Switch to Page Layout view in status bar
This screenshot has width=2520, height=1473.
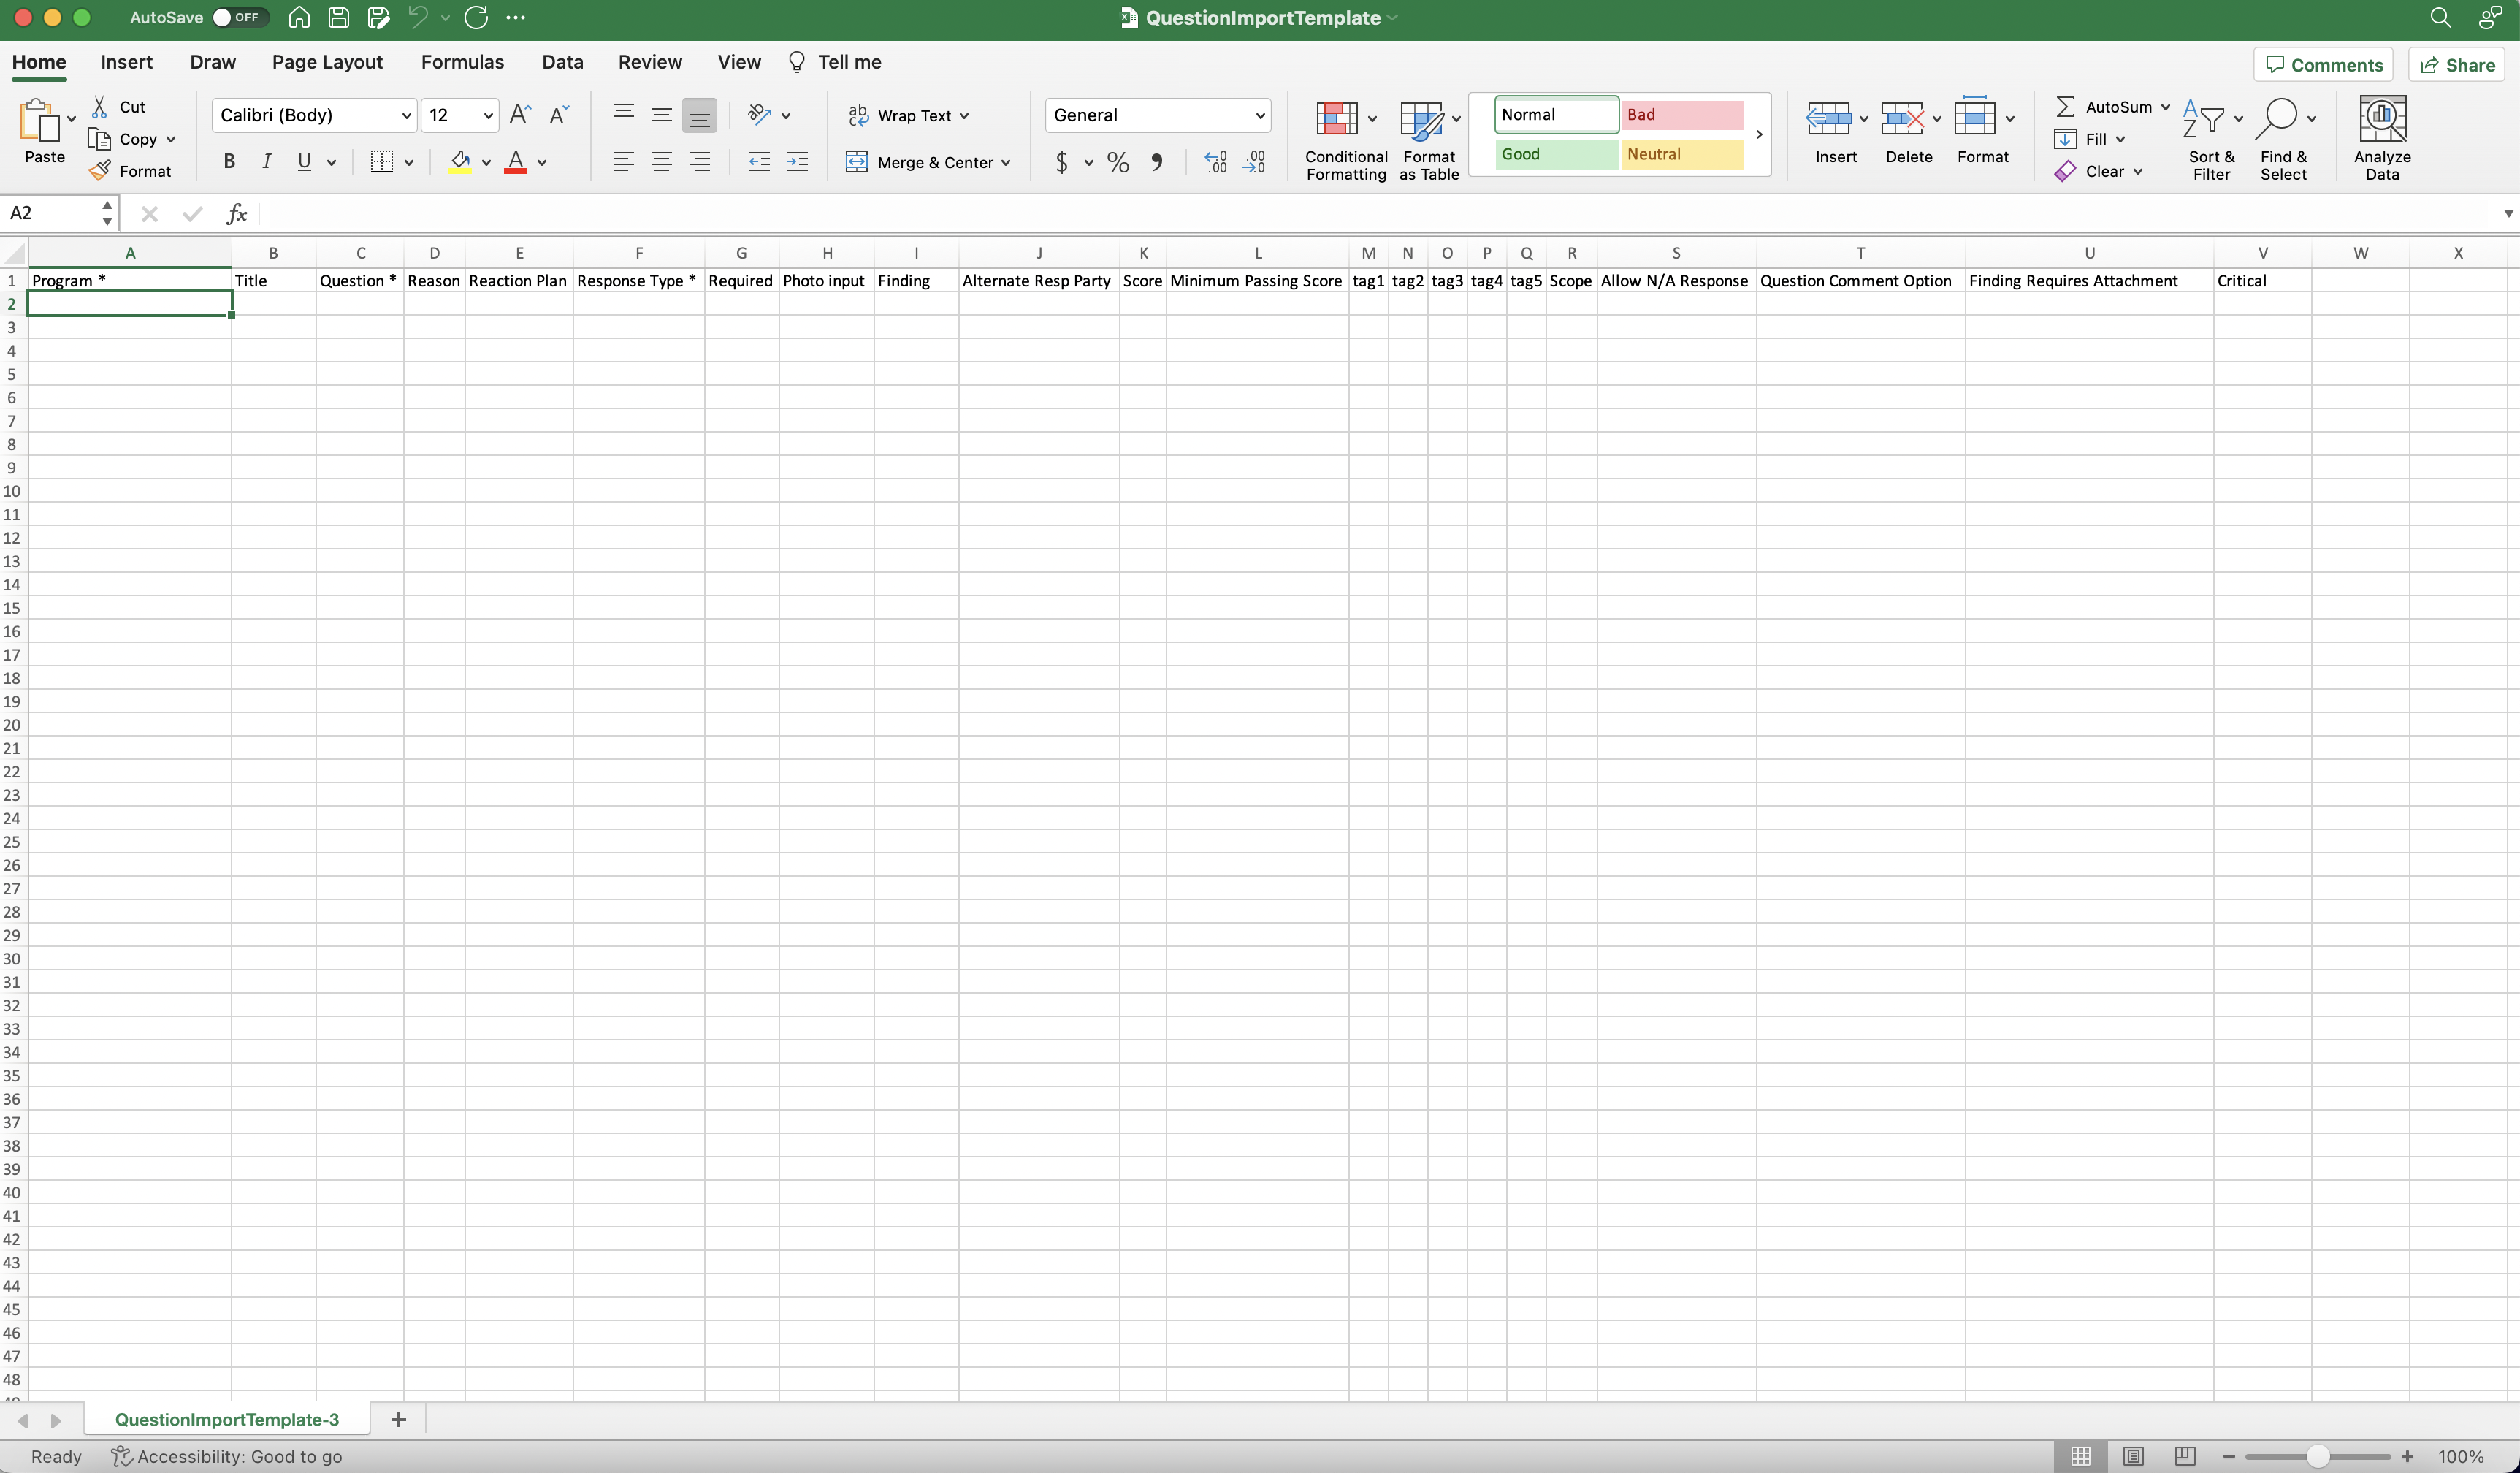(x=2133, y=1456)
